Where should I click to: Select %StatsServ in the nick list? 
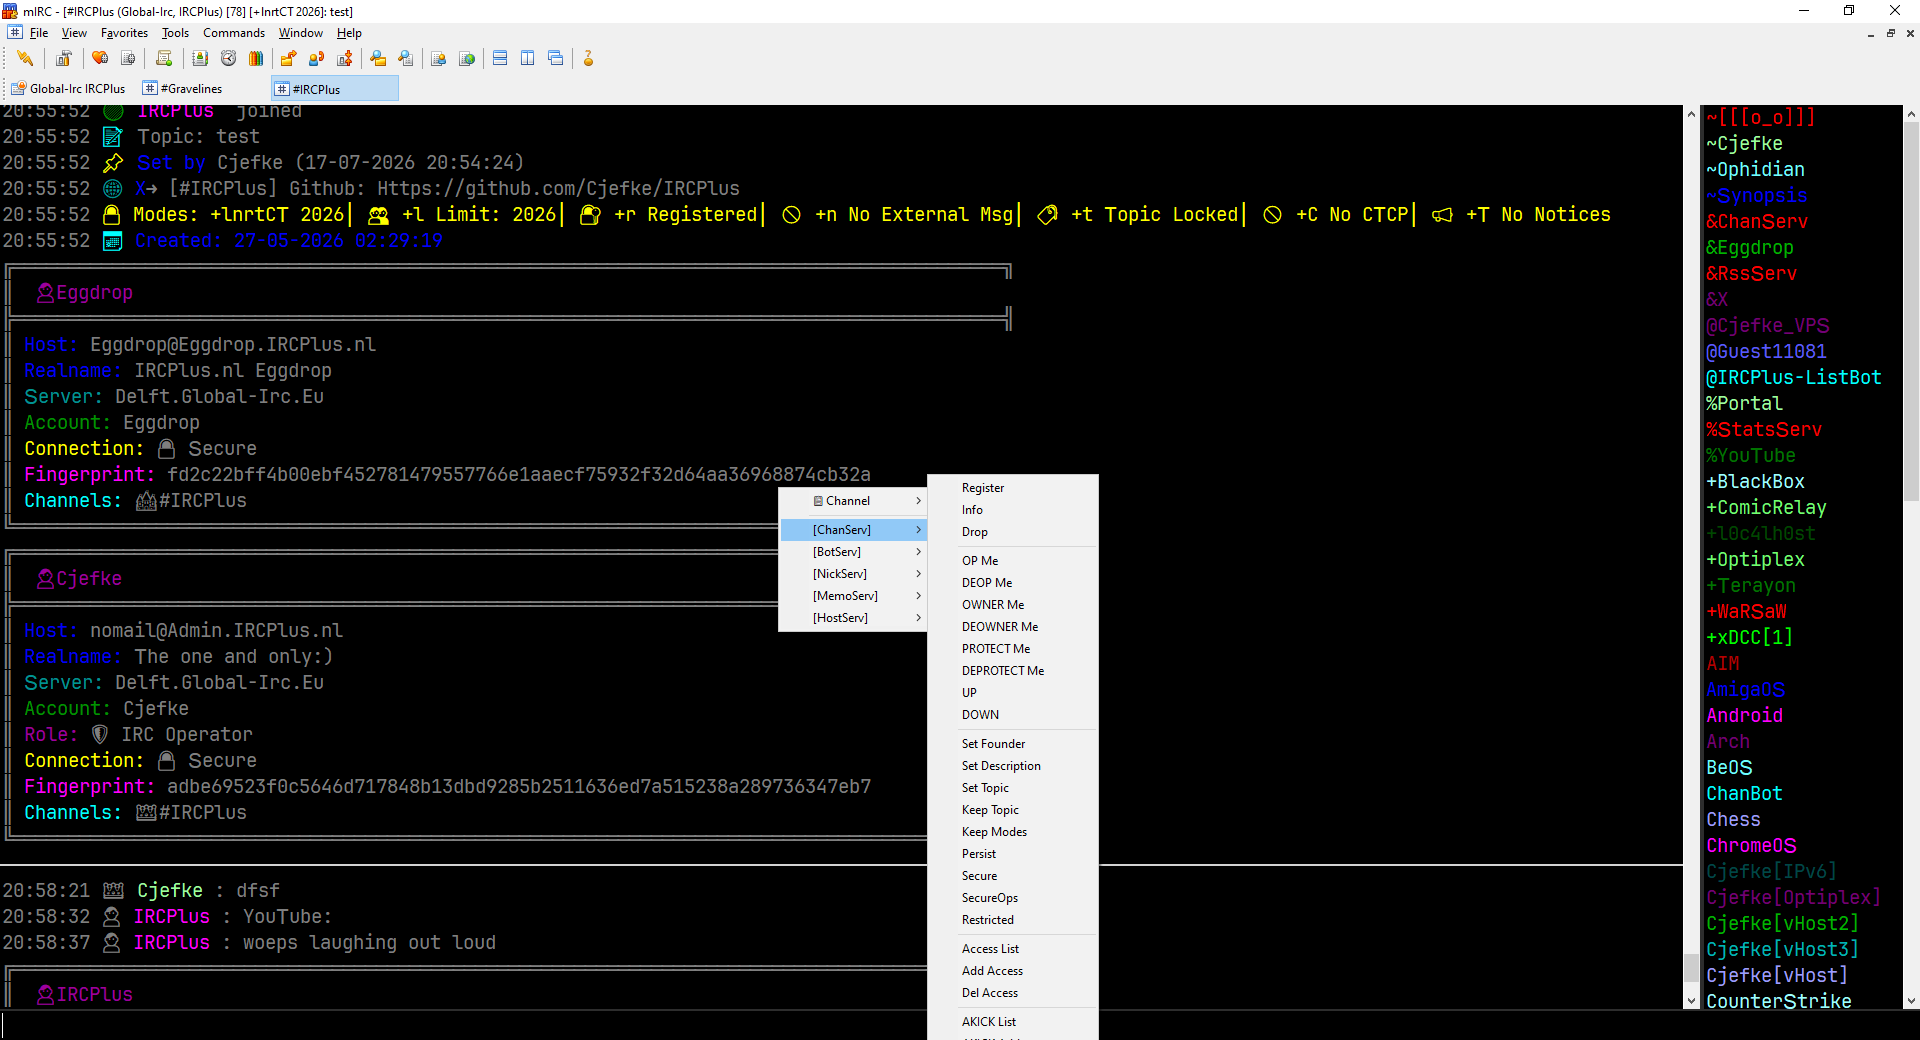[1764, 430]
